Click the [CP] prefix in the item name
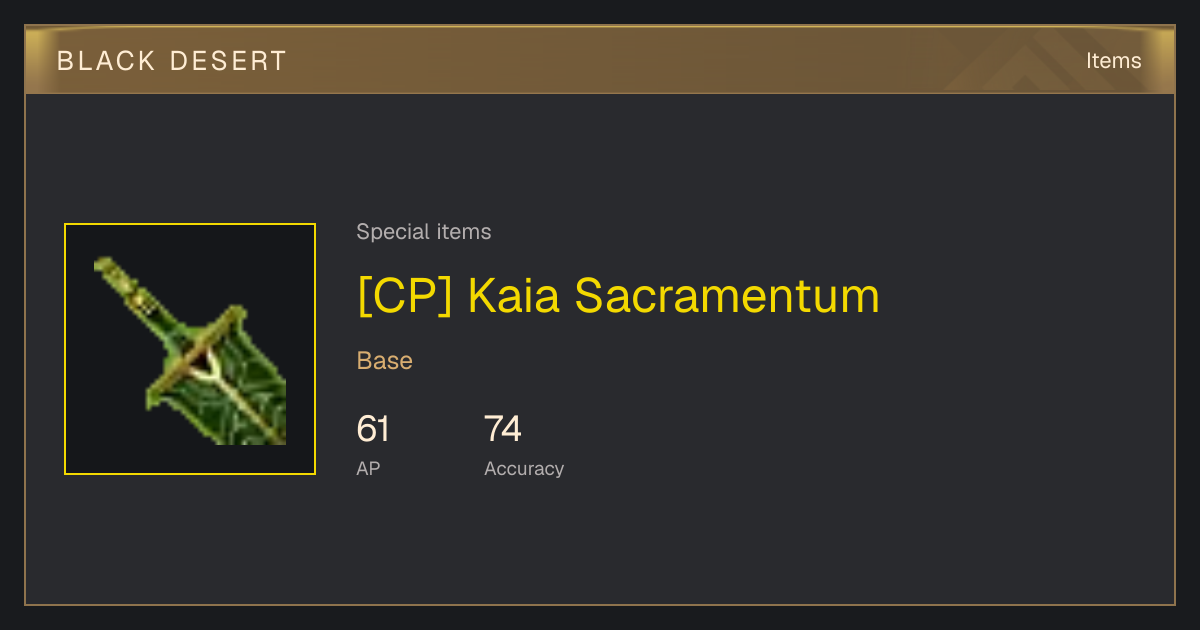Screen dimensions: 1200x630 pos(405,296)
